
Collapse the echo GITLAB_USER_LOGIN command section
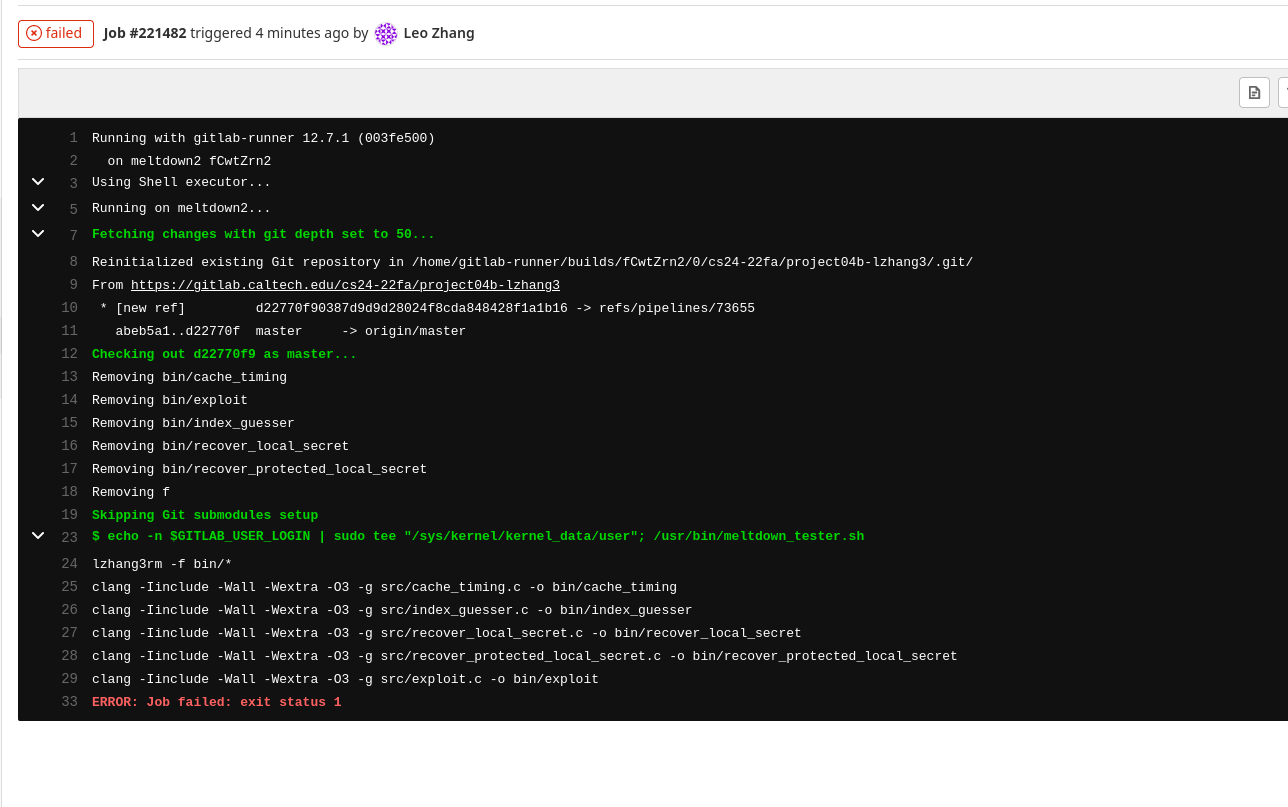(38, 536)
